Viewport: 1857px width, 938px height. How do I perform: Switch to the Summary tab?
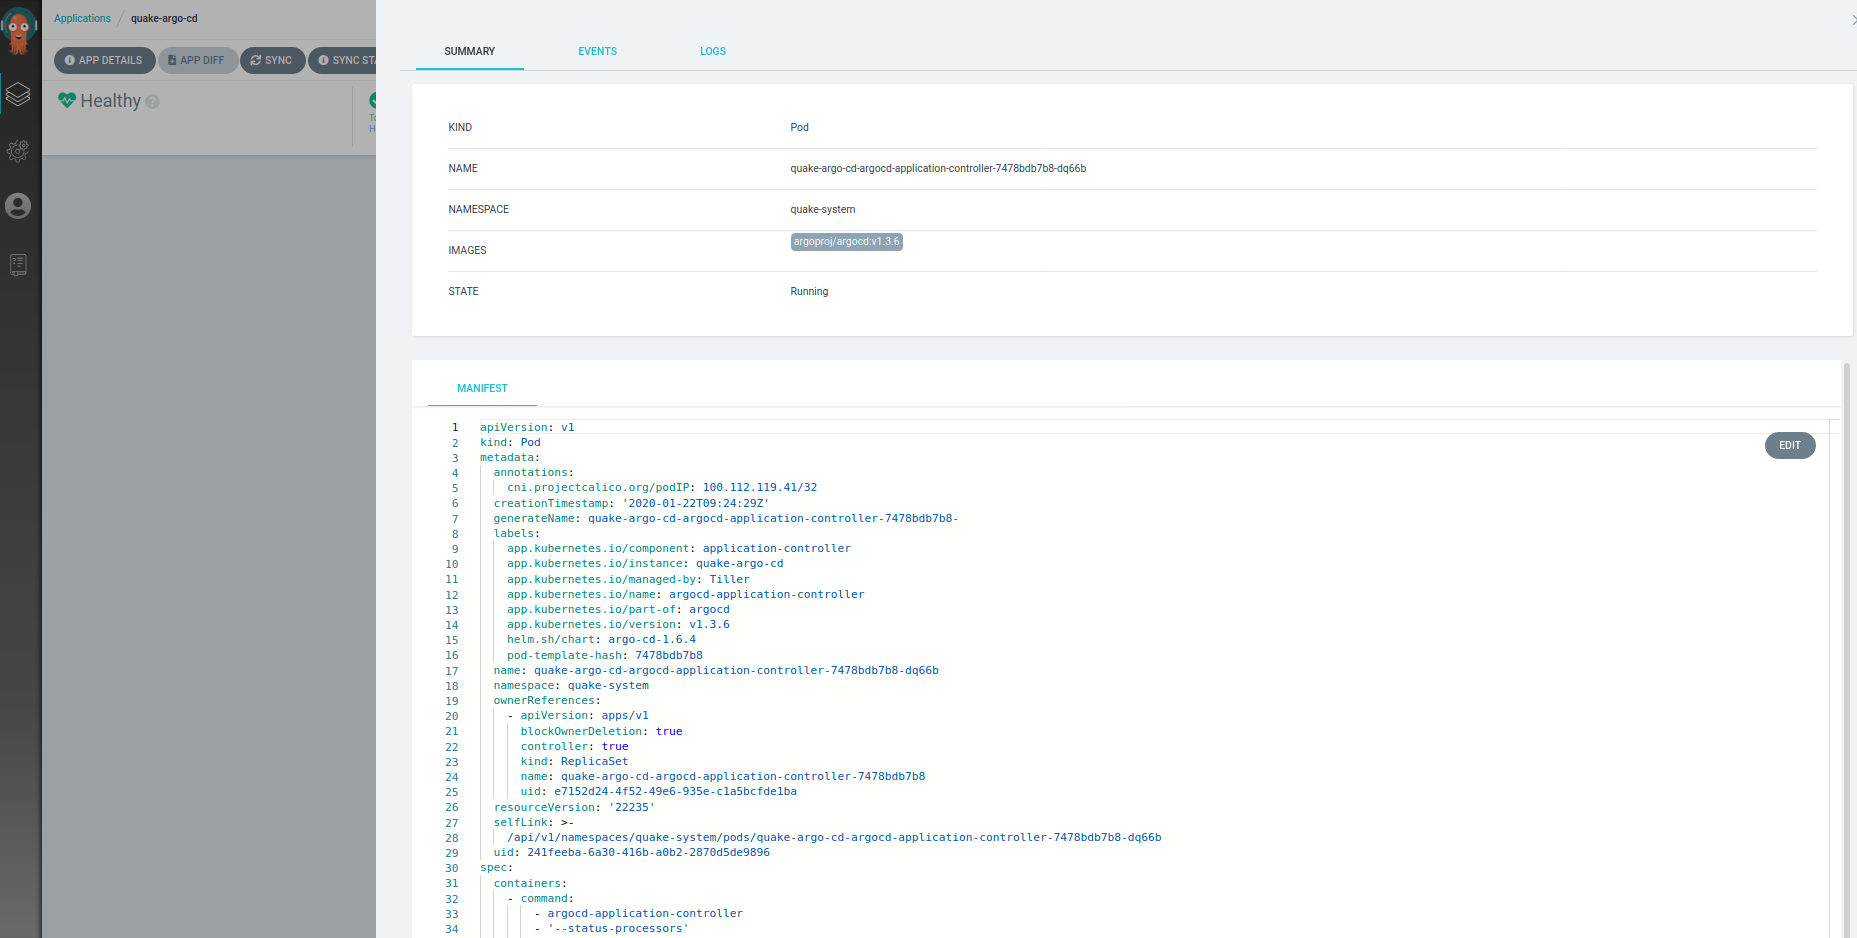[x=470, y=51]
